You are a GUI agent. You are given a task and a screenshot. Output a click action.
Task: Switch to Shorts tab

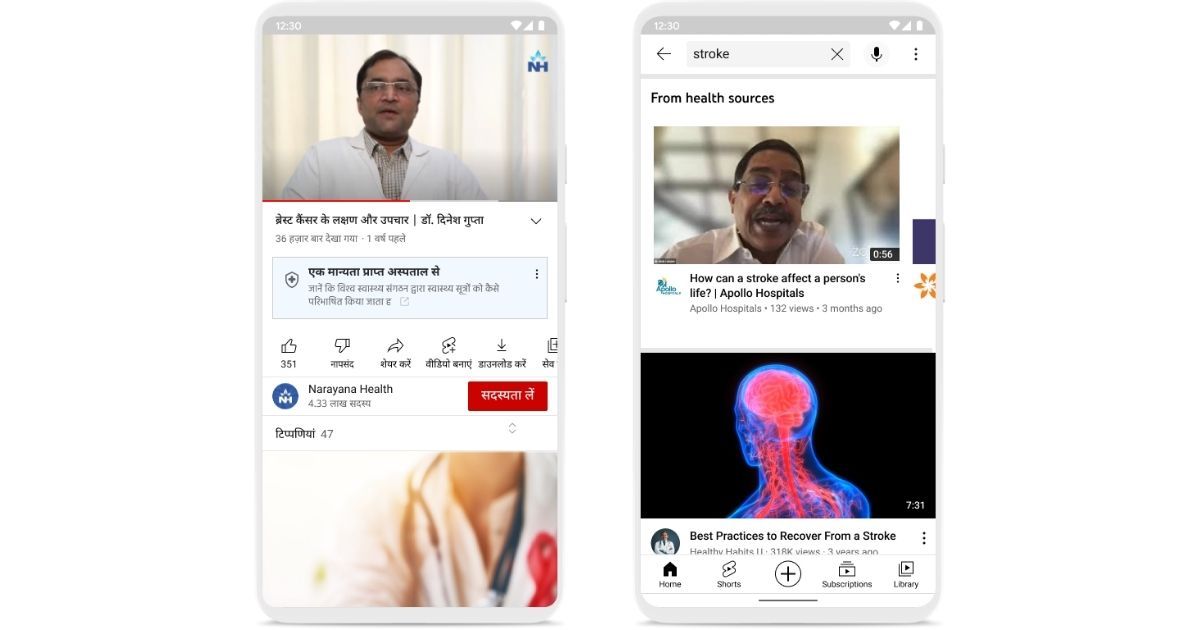729,574
